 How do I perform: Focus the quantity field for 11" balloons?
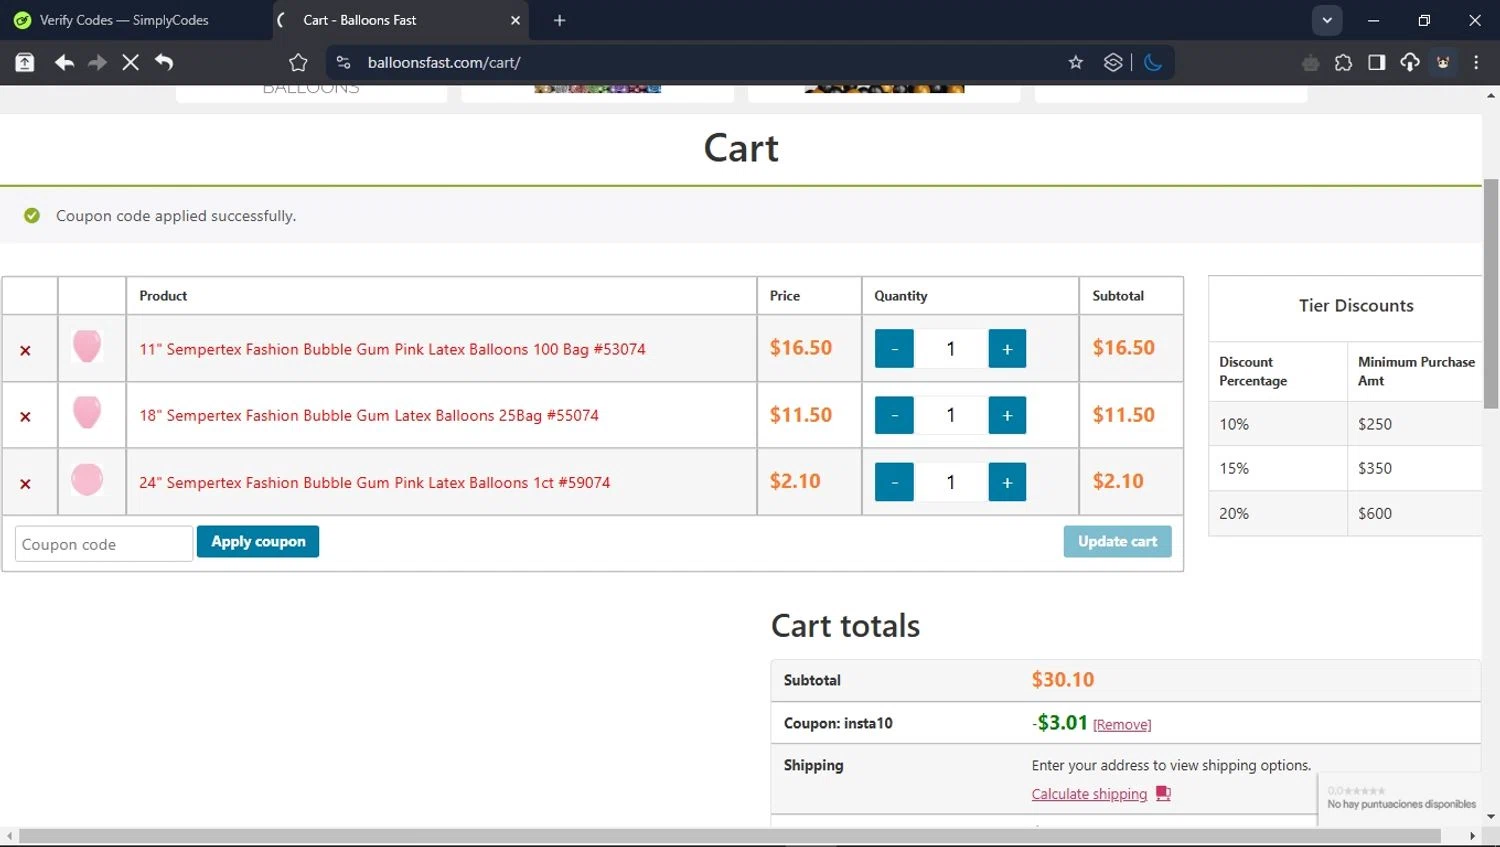tap(951, 348)
